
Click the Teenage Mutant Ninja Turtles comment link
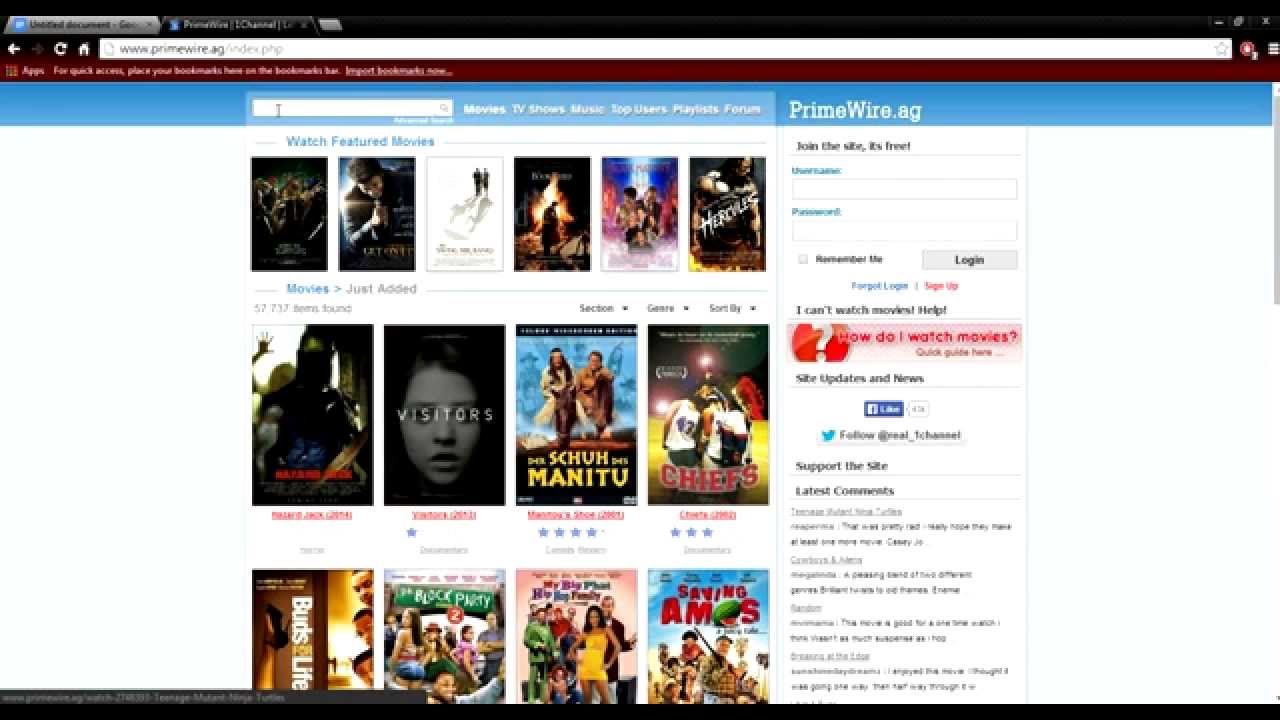(846, 512)
